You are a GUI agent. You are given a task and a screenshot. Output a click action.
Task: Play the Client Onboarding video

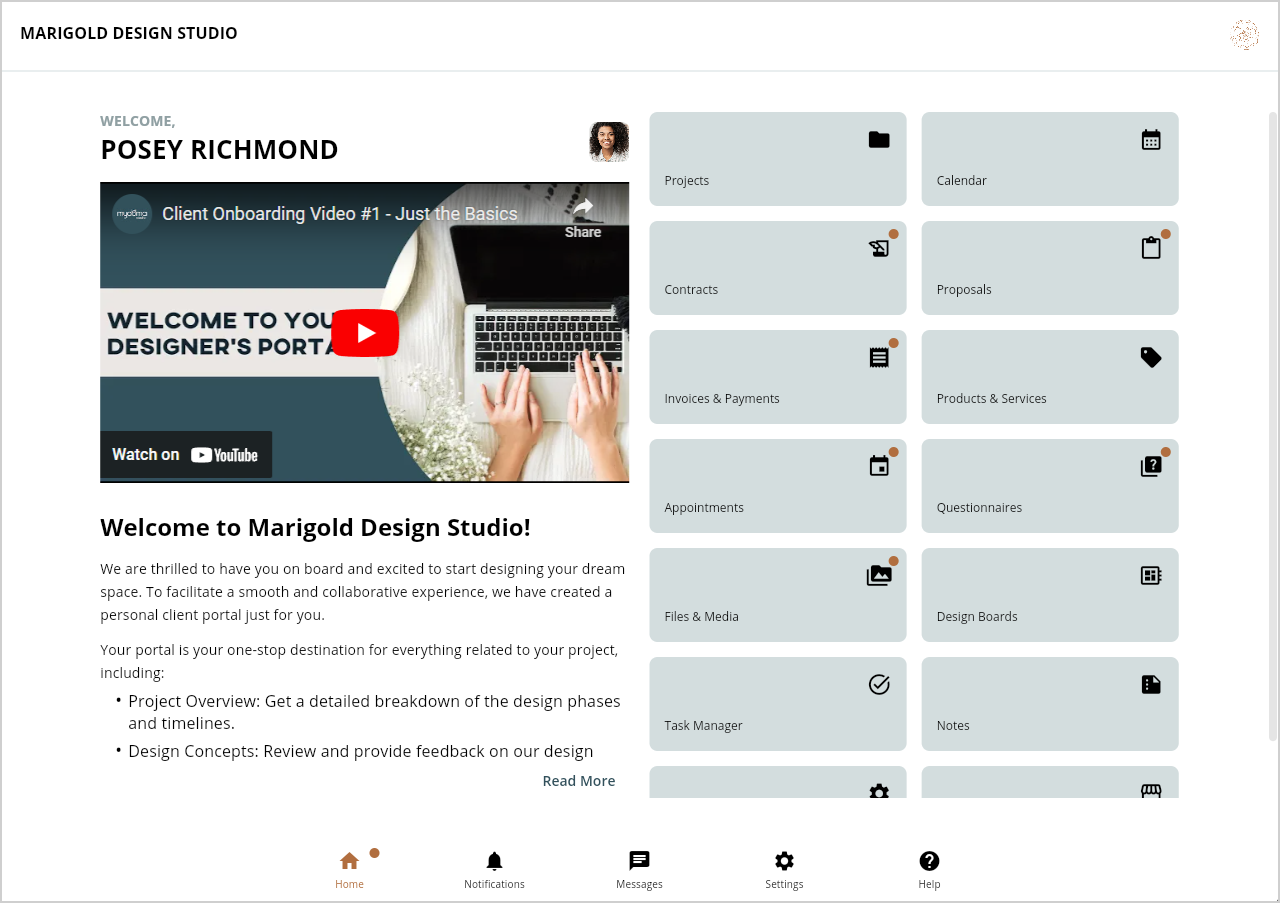pyautogui.click(x=365, y=333)
